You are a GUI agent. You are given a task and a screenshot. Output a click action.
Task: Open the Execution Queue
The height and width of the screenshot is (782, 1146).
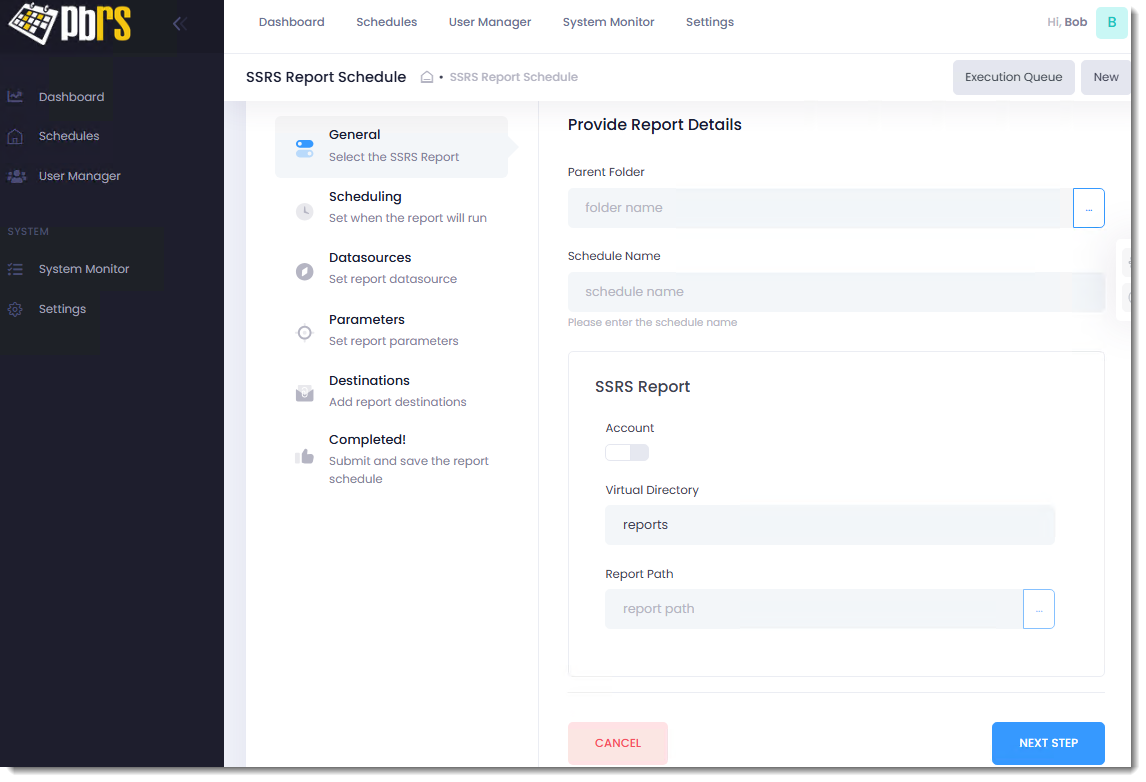click(x=1013, y=77)
